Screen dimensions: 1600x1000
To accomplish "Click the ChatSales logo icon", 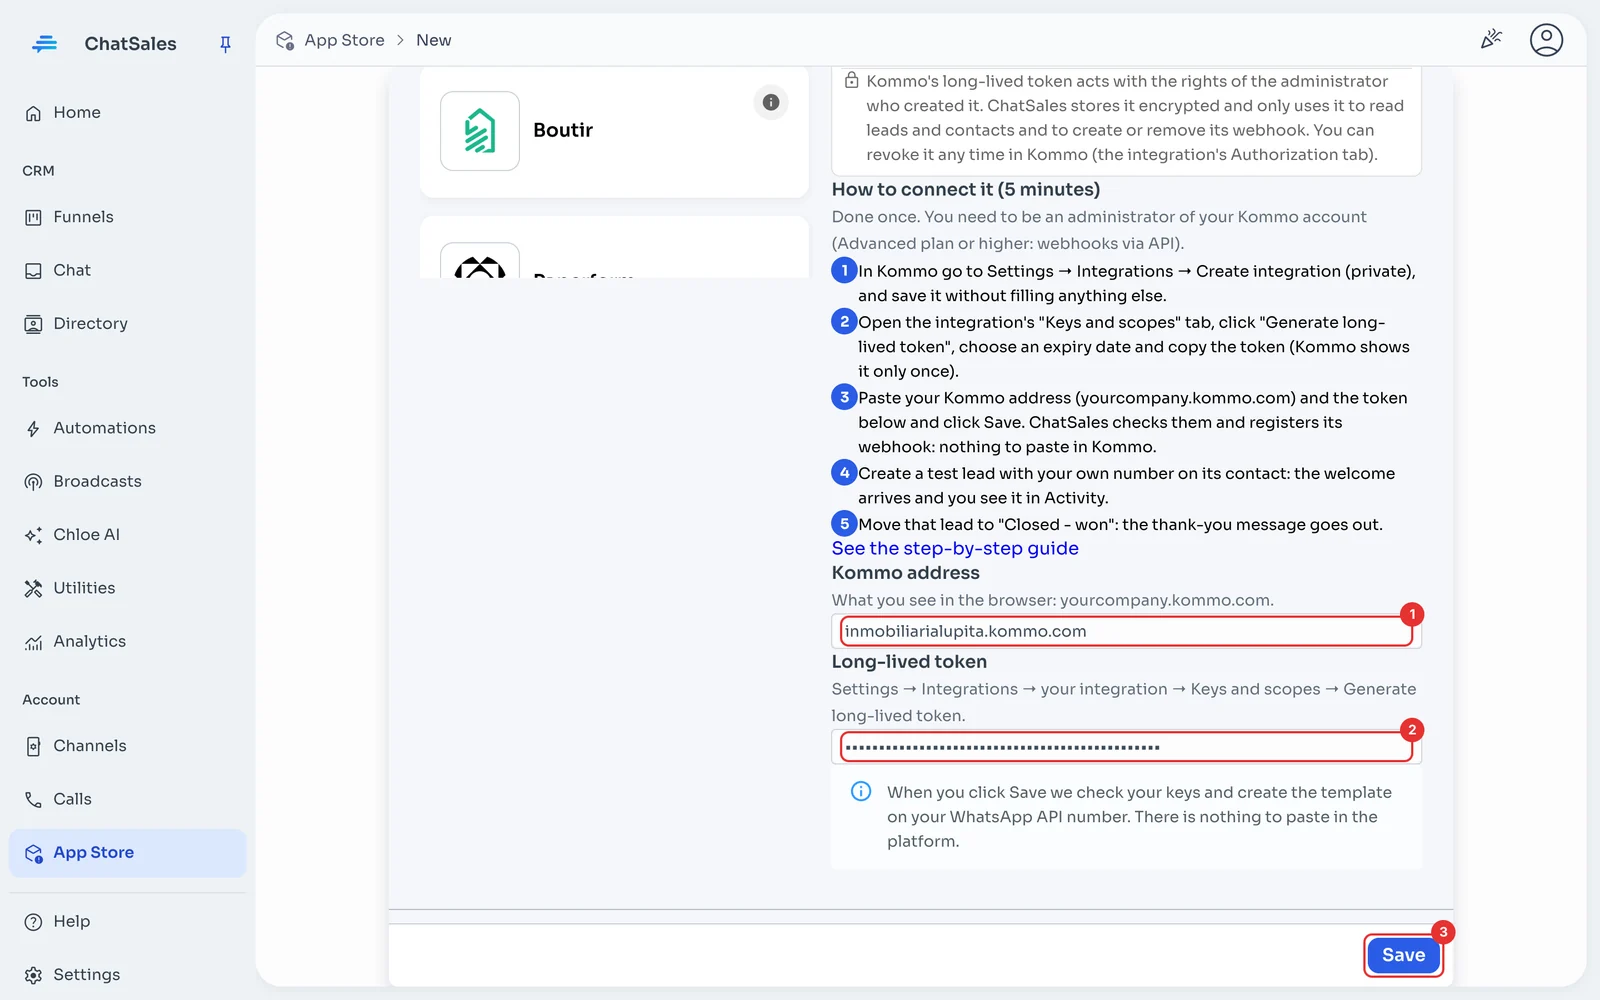I will 44,44.
